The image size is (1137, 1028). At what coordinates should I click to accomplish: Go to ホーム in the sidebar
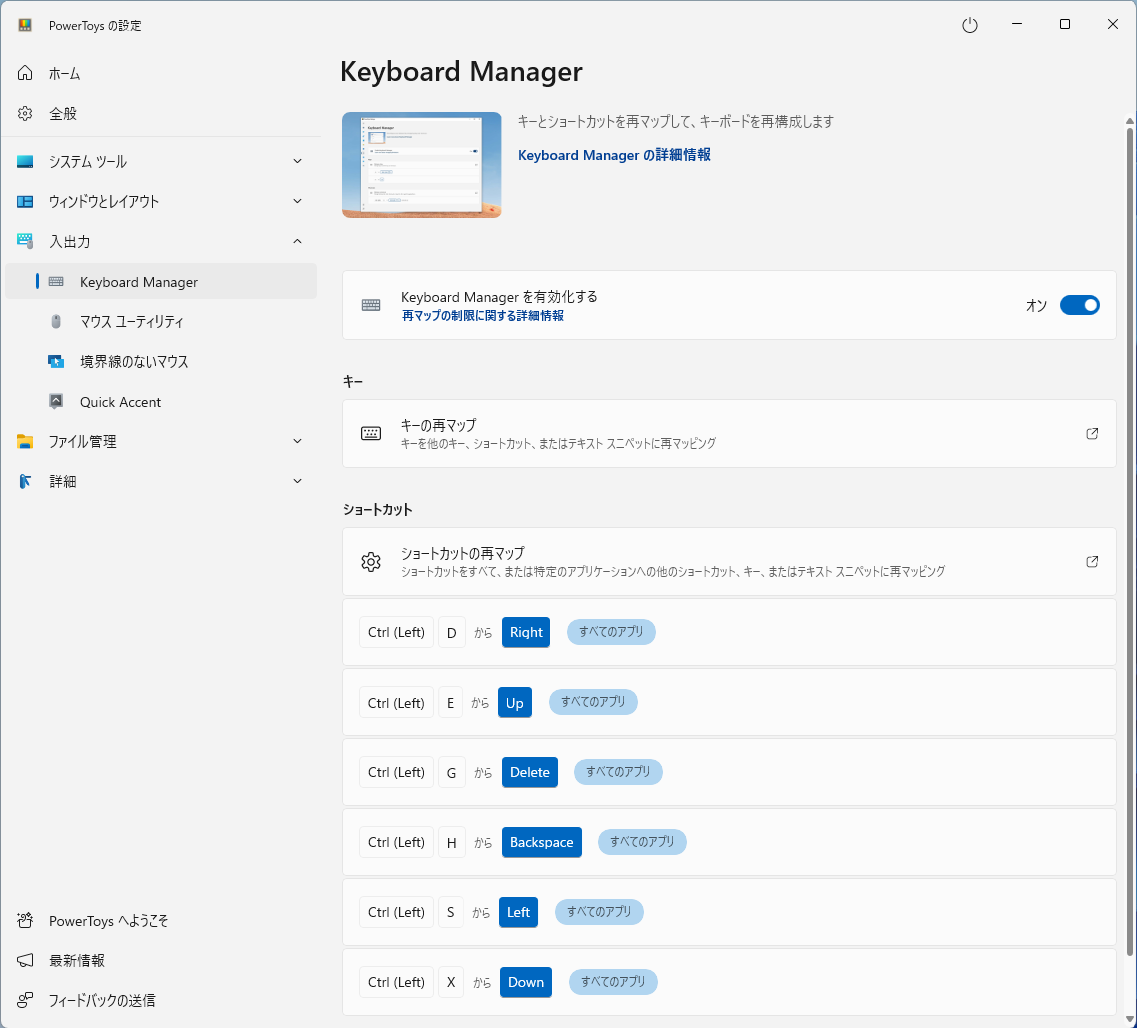point(161,73)
